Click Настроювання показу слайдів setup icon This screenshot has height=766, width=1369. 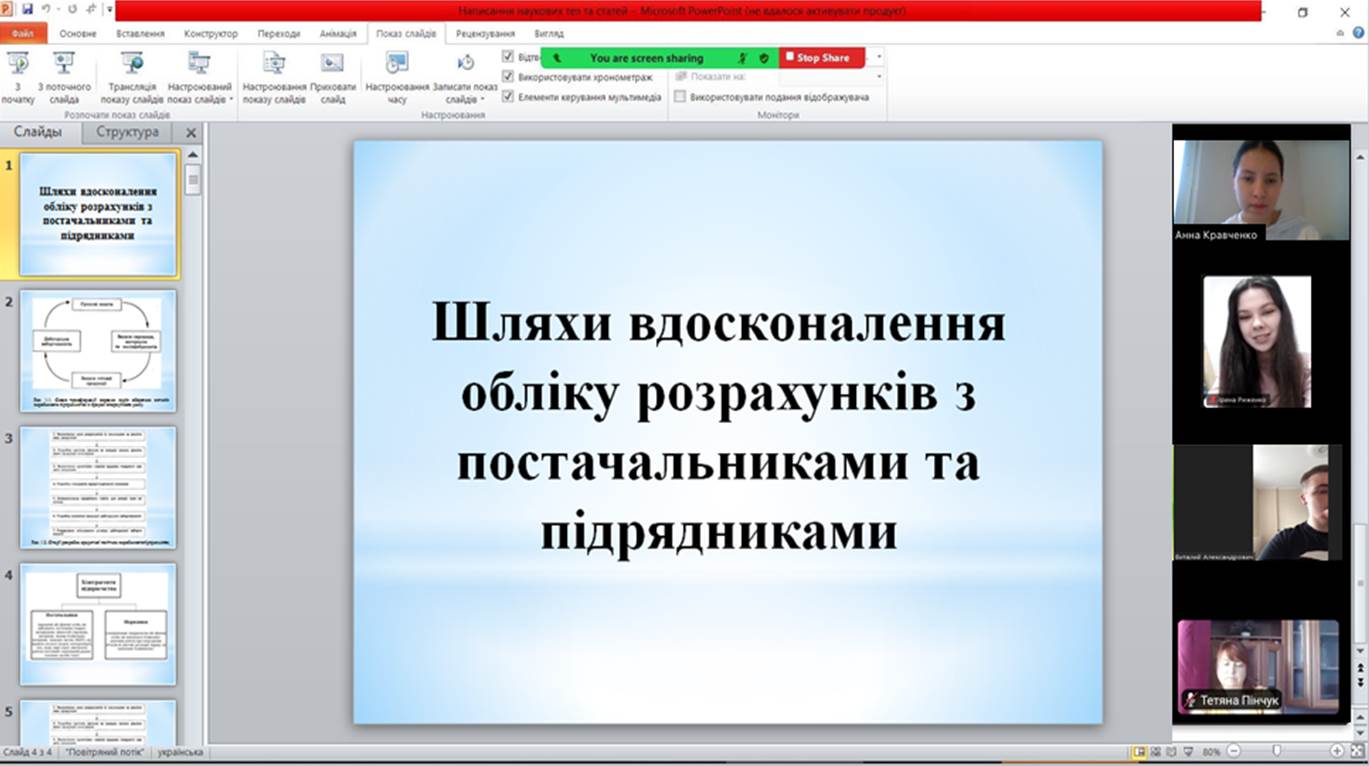274,78
